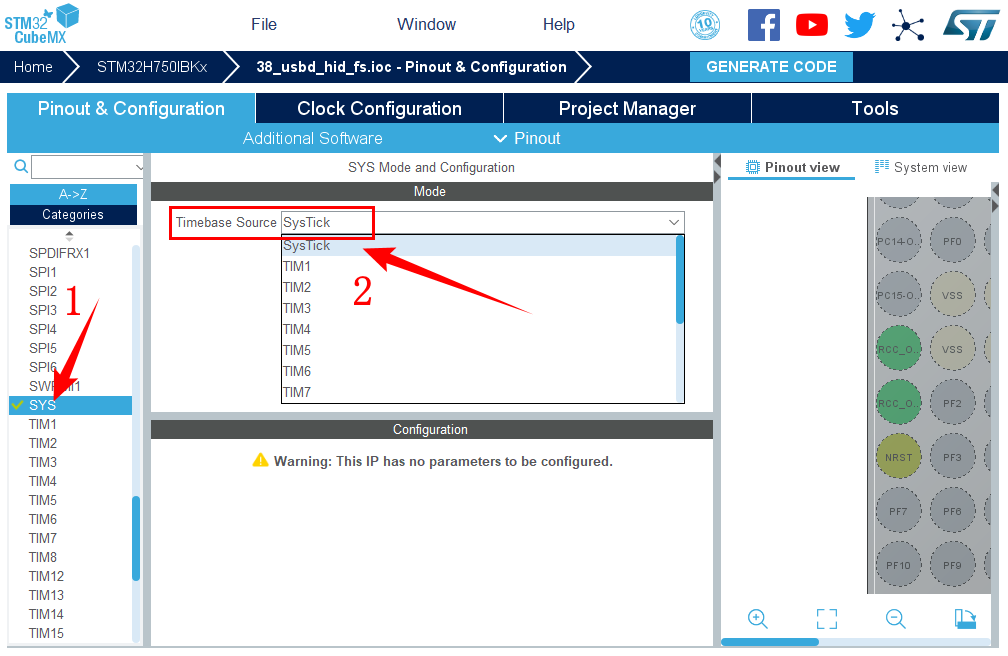Click the Additional Software link
This screenshot has height=656, width=1008.
pos(312,138)
